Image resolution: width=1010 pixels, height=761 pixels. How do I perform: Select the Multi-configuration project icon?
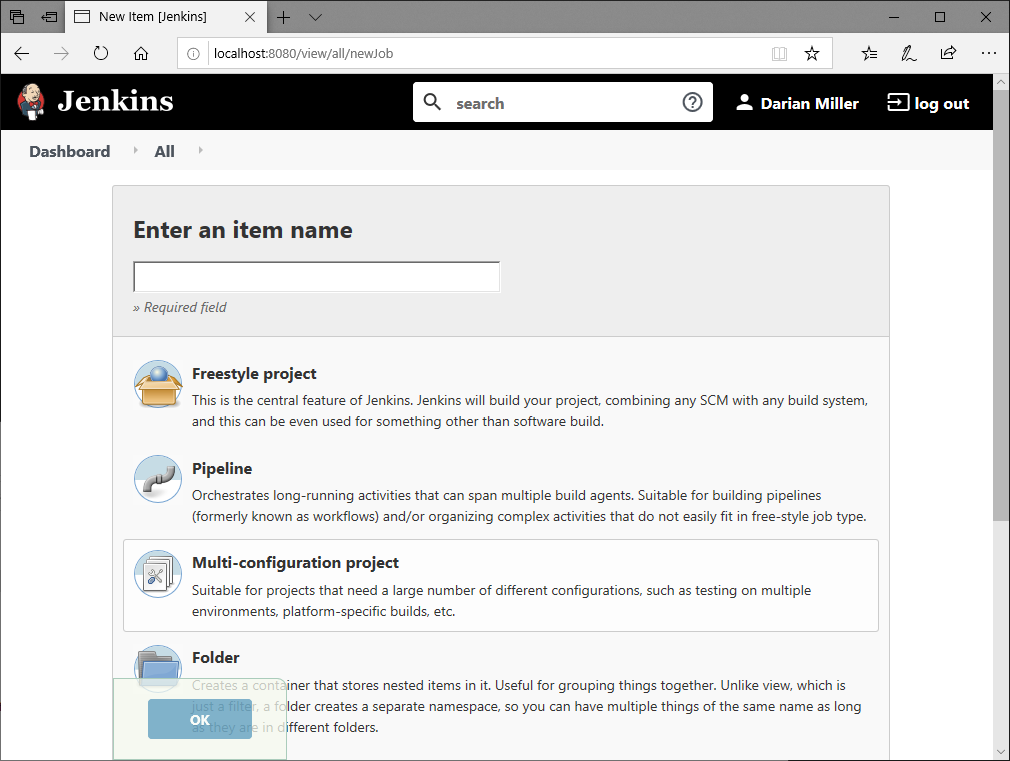tap(158, 574)
